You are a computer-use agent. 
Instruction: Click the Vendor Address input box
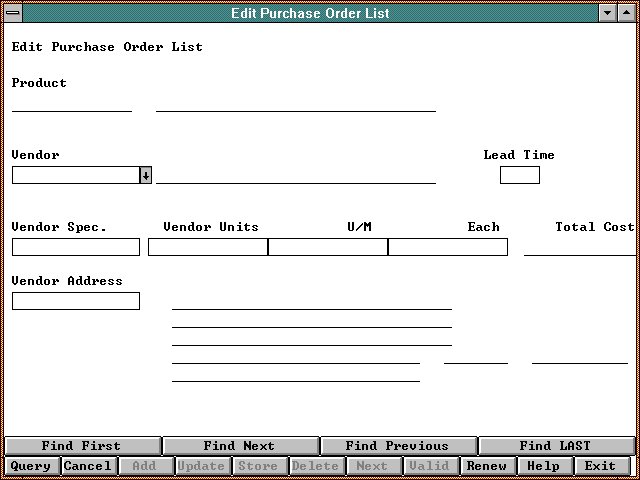pos(76,301)
